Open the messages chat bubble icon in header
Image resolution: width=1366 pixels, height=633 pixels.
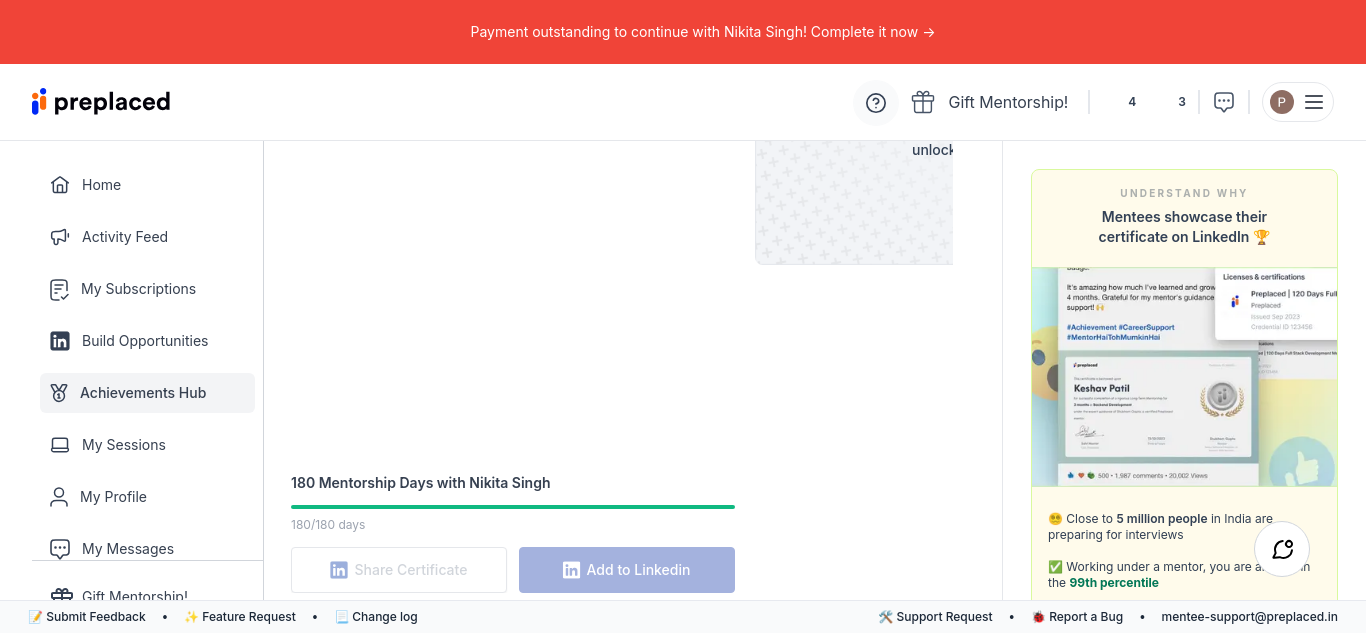click(1224, 102)
